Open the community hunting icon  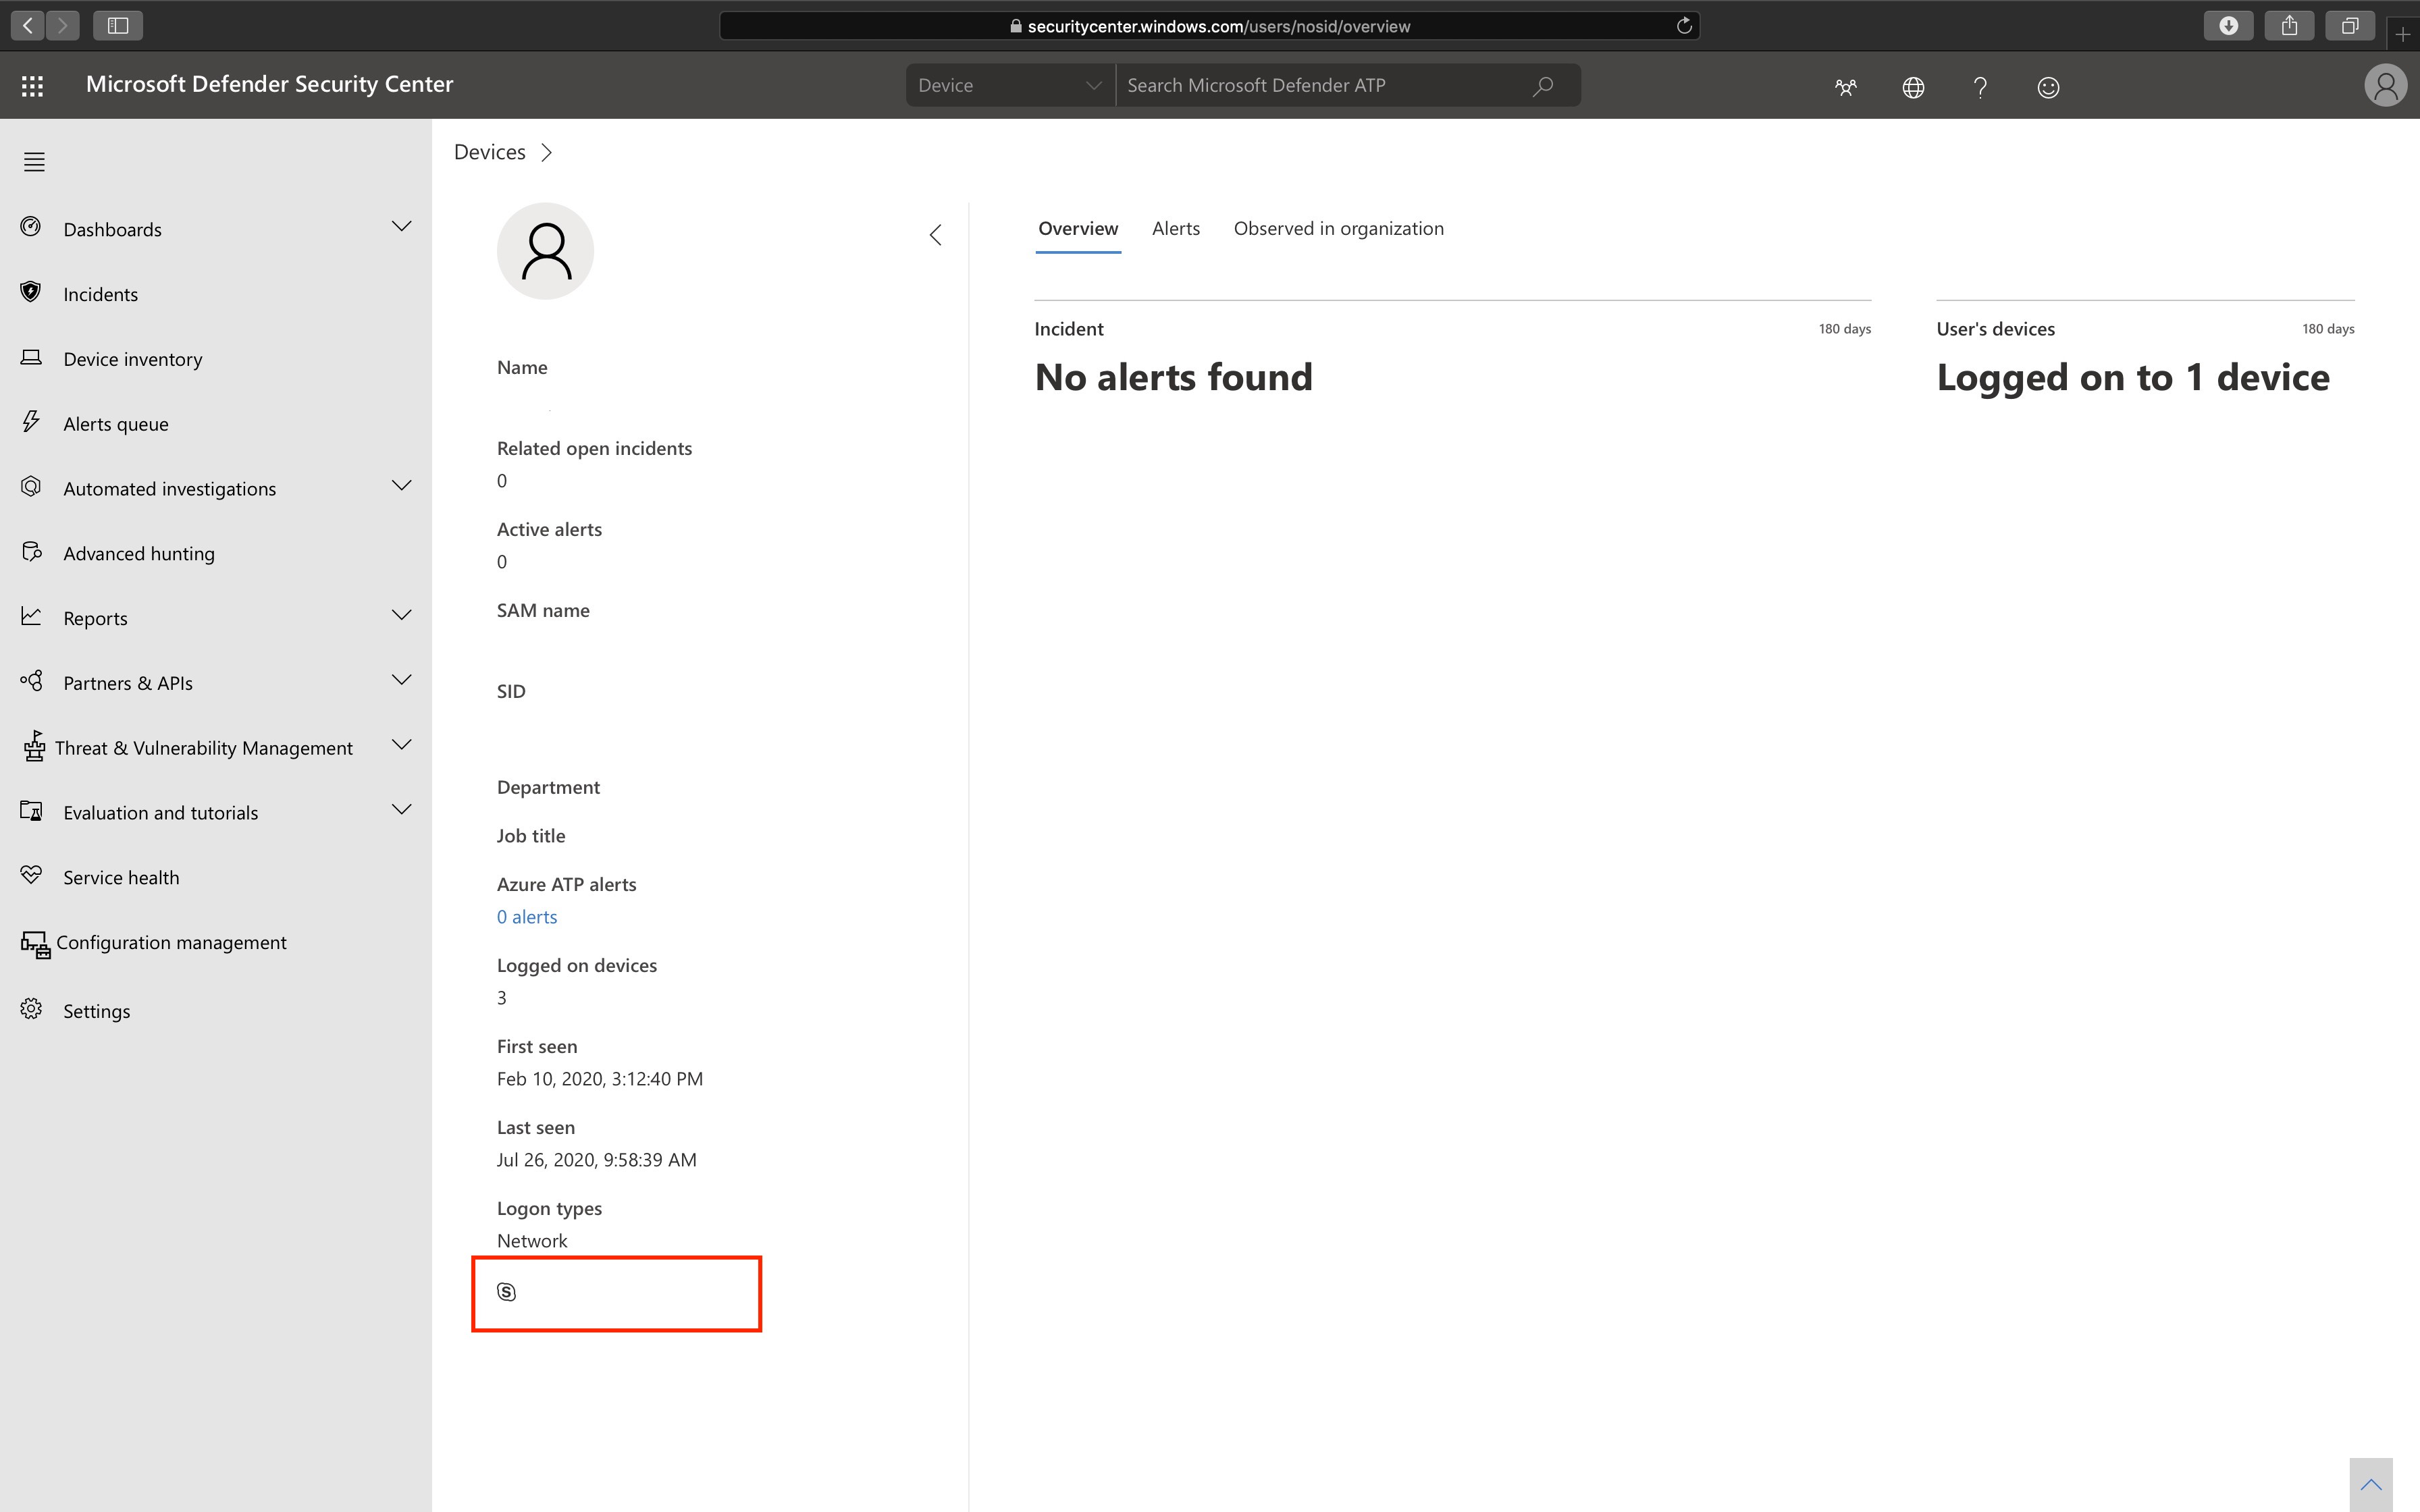[x=1844, y=87]
